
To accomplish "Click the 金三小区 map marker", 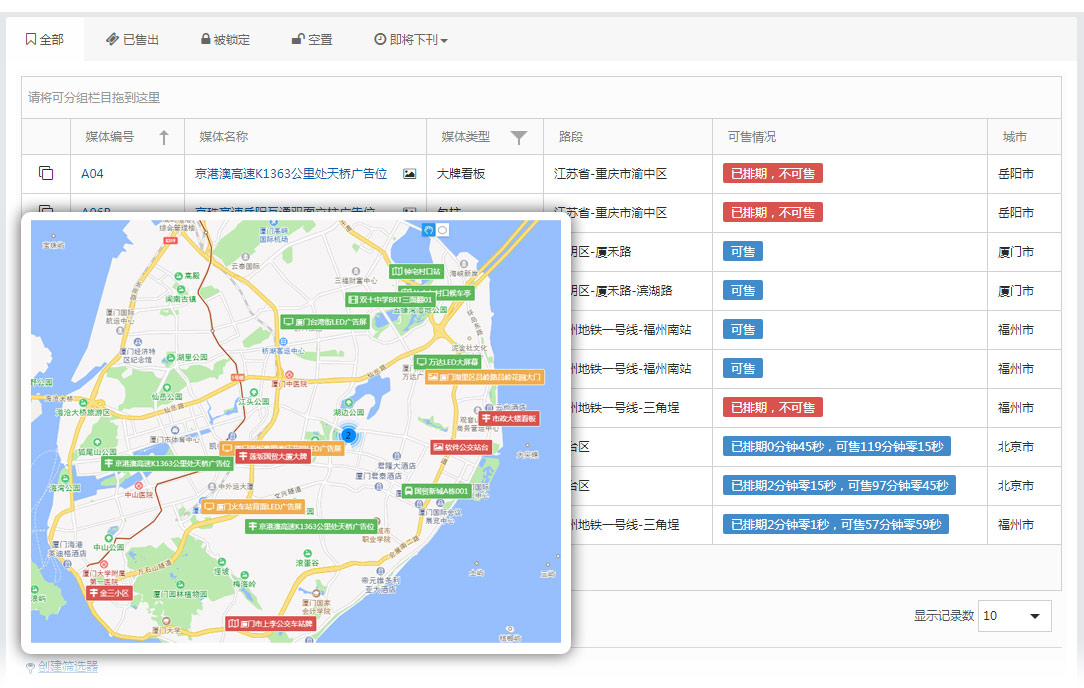I will tap(109, 593).
